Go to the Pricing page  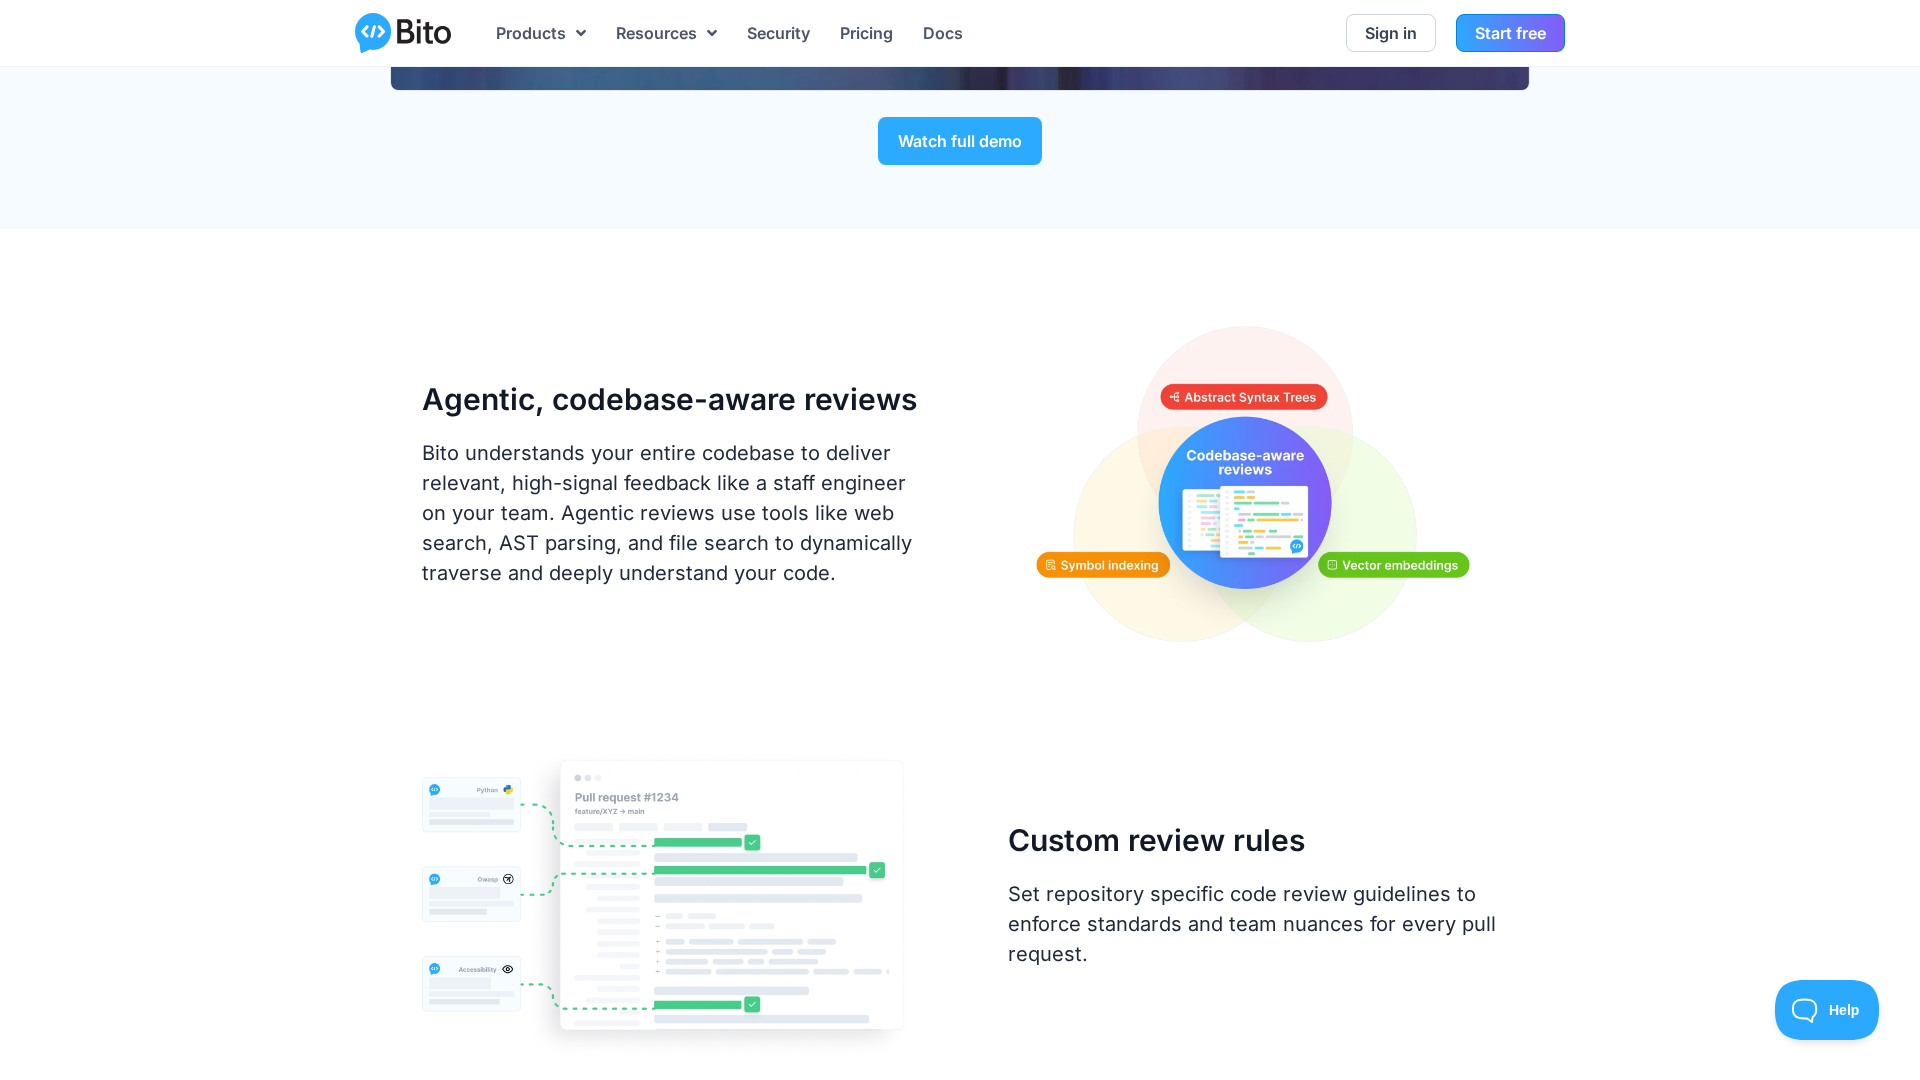click(x=866, y=33)
